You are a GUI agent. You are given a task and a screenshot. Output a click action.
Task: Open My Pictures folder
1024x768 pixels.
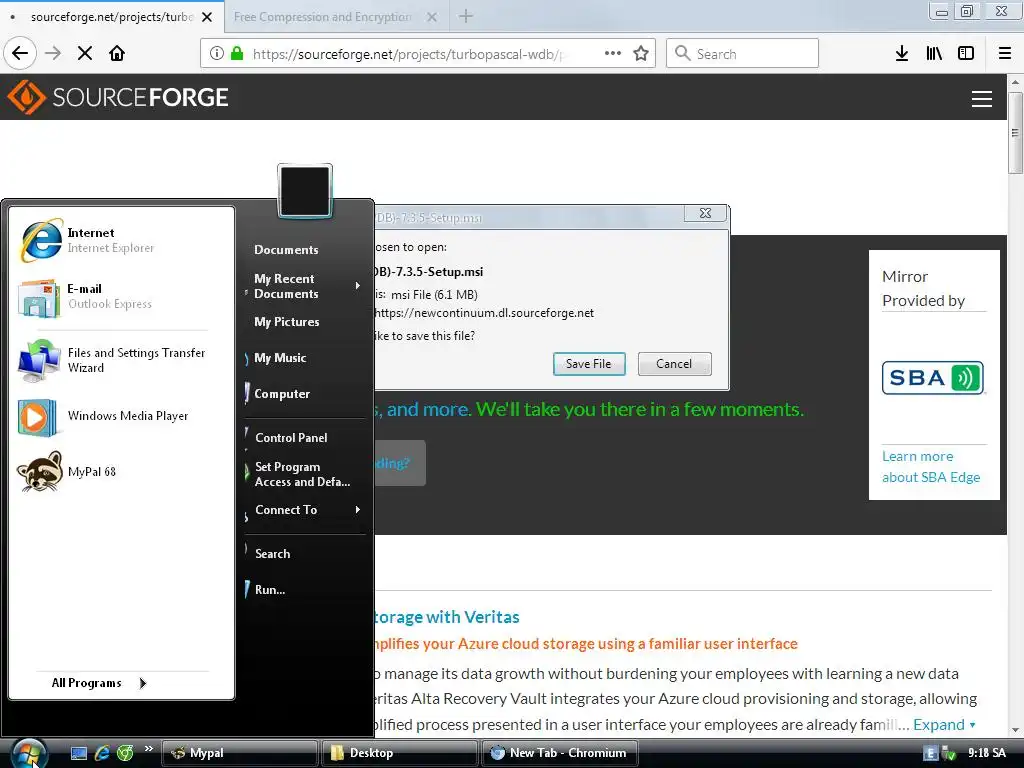(287, 322)
